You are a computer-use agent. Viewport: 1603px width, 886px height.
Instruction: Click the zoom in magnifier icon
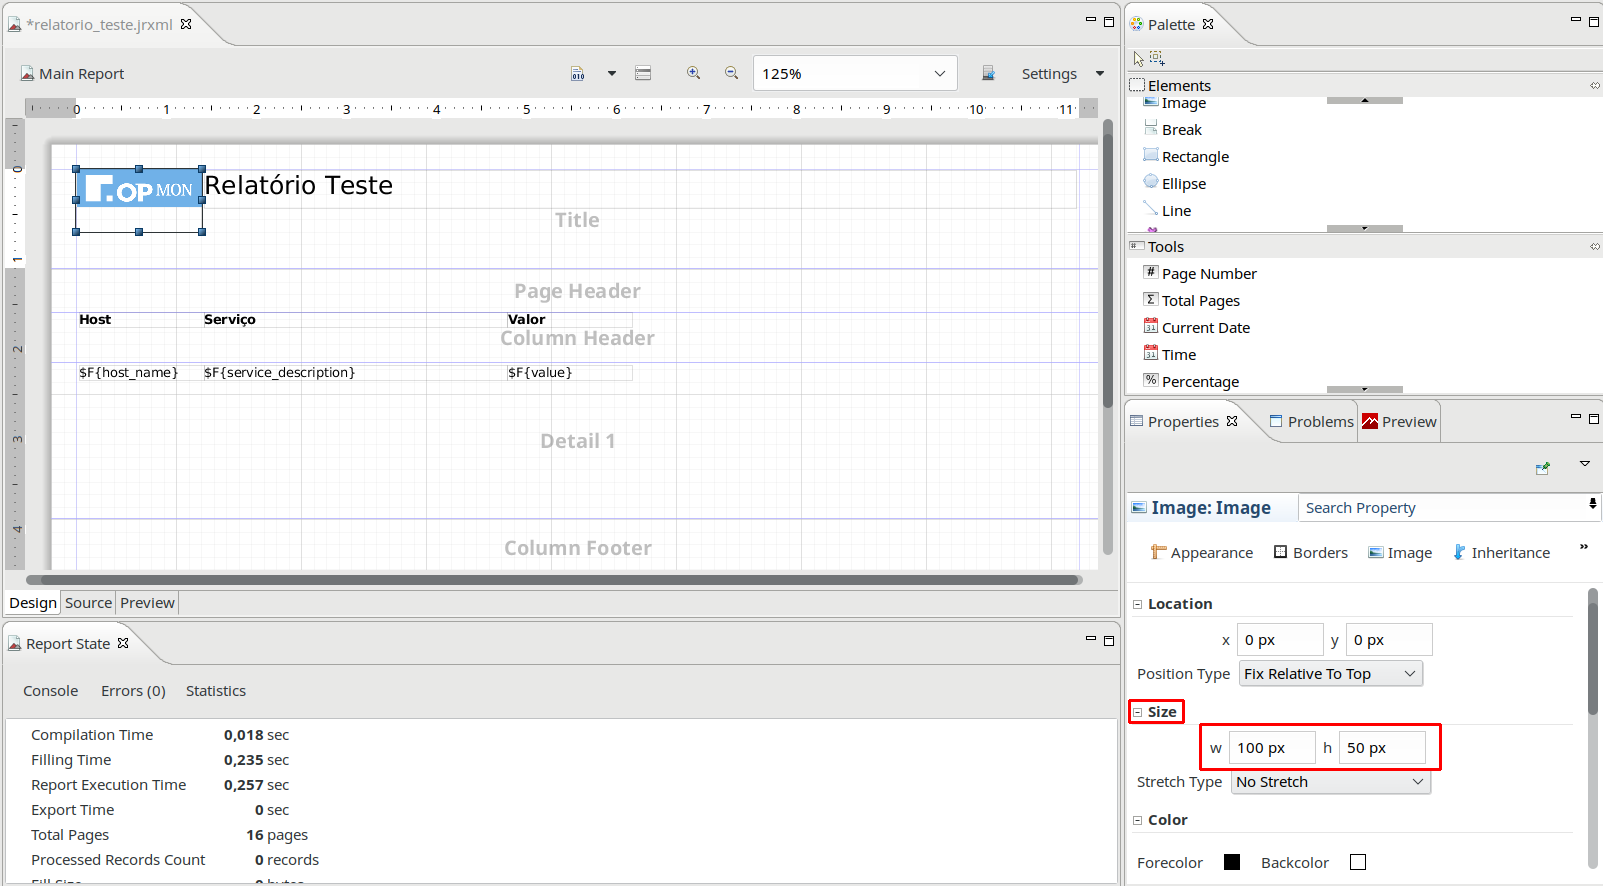[x=693, y=73]
